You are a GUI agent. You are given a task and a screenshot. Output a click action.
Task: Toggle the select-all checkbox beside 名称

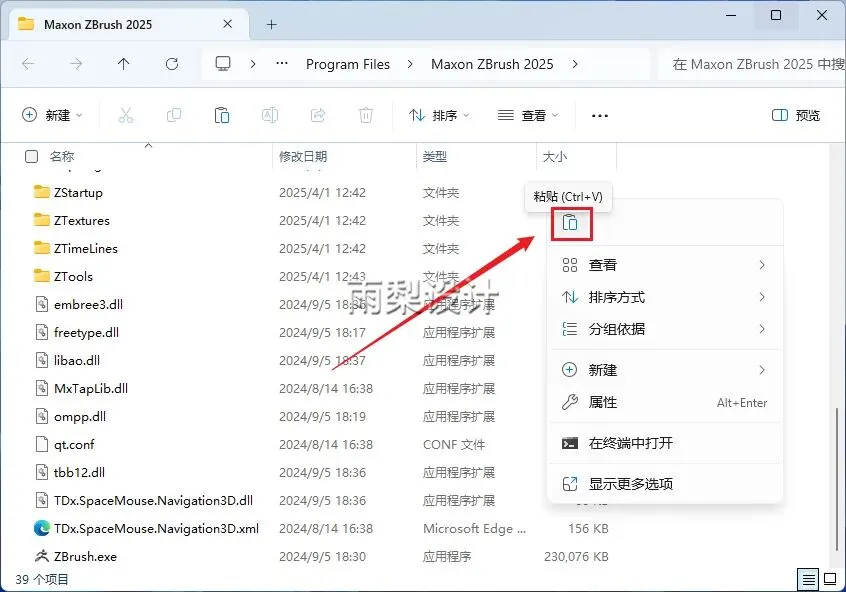click(32, 156)
